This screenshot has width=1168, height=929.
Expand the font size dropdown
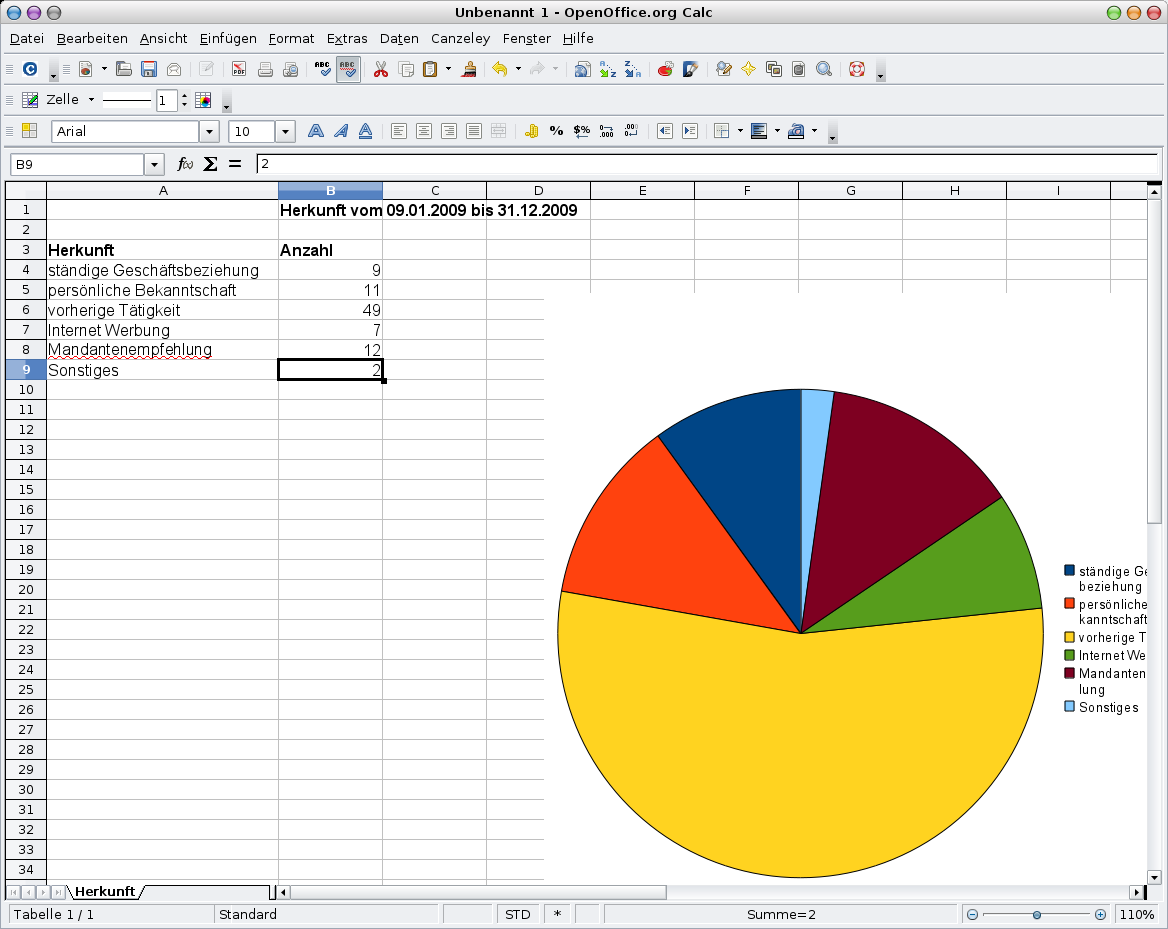[285, 131]
